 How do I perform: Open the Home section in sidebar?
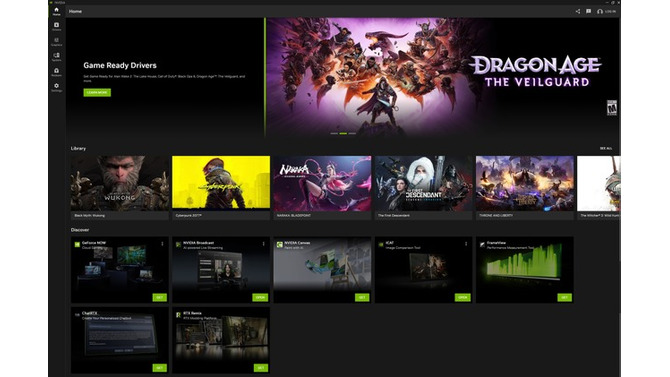pos(56,11)
